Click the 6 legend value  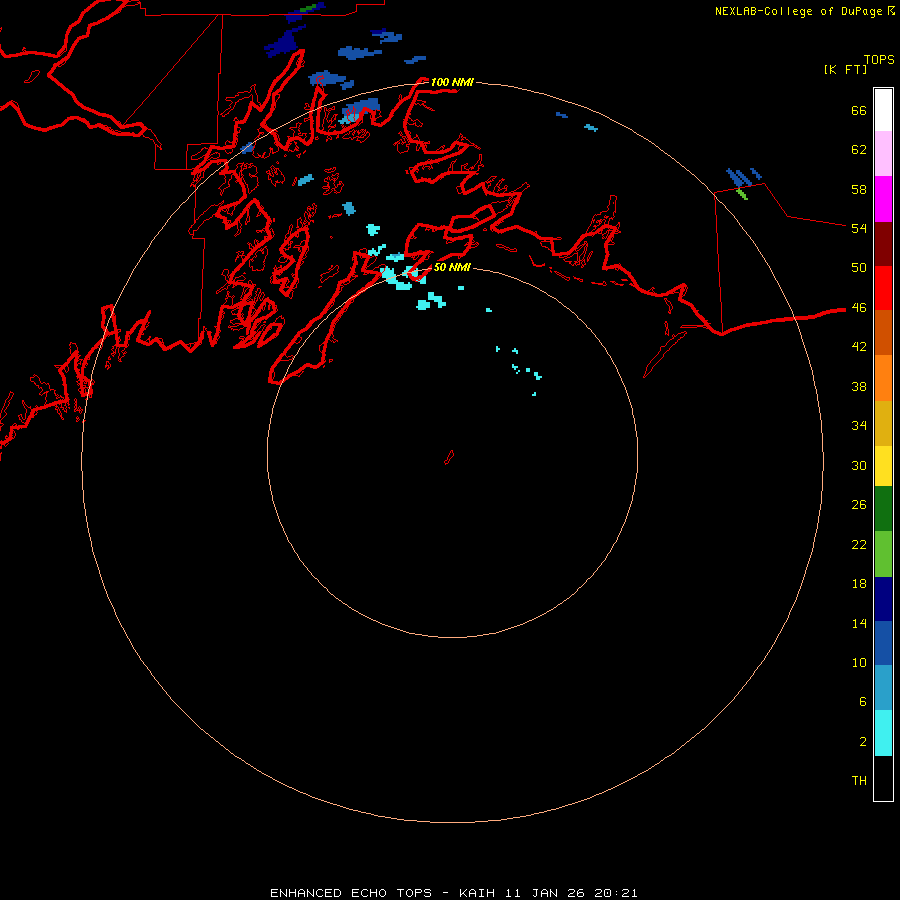tap(863, 702)
